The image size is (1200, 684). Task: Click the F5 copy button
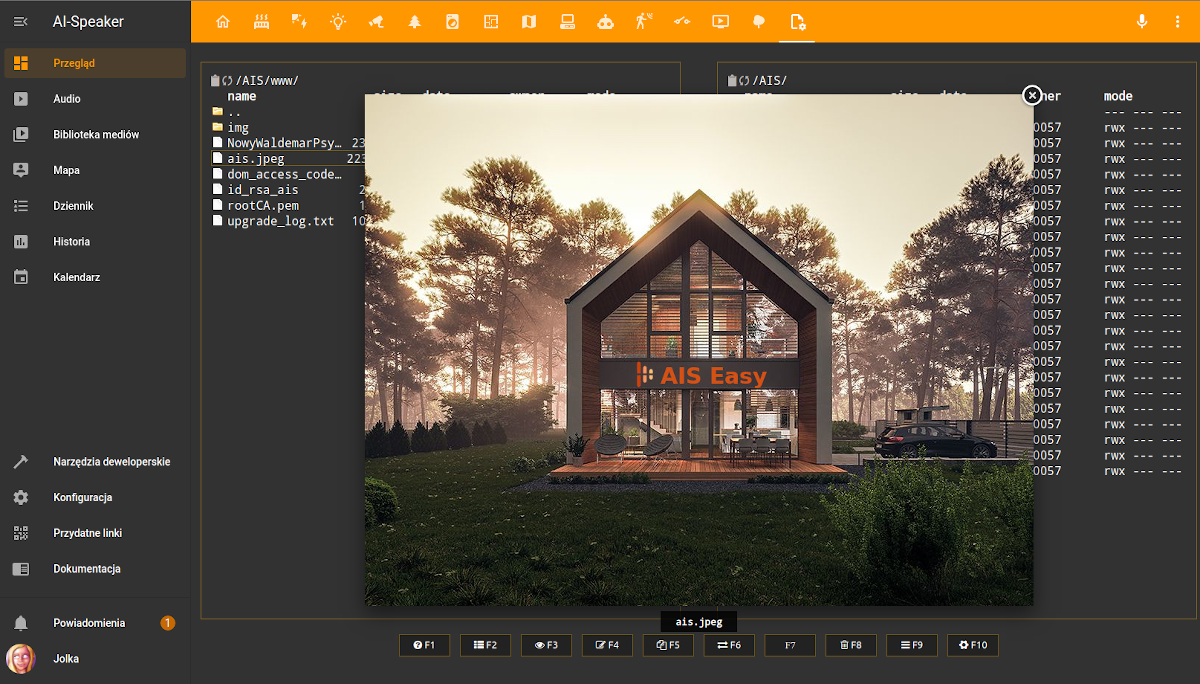pos(668,645)
